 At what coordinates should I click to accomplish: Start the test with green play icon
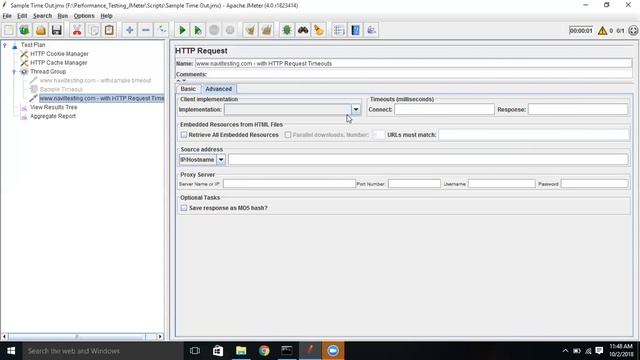pos(182,30)
